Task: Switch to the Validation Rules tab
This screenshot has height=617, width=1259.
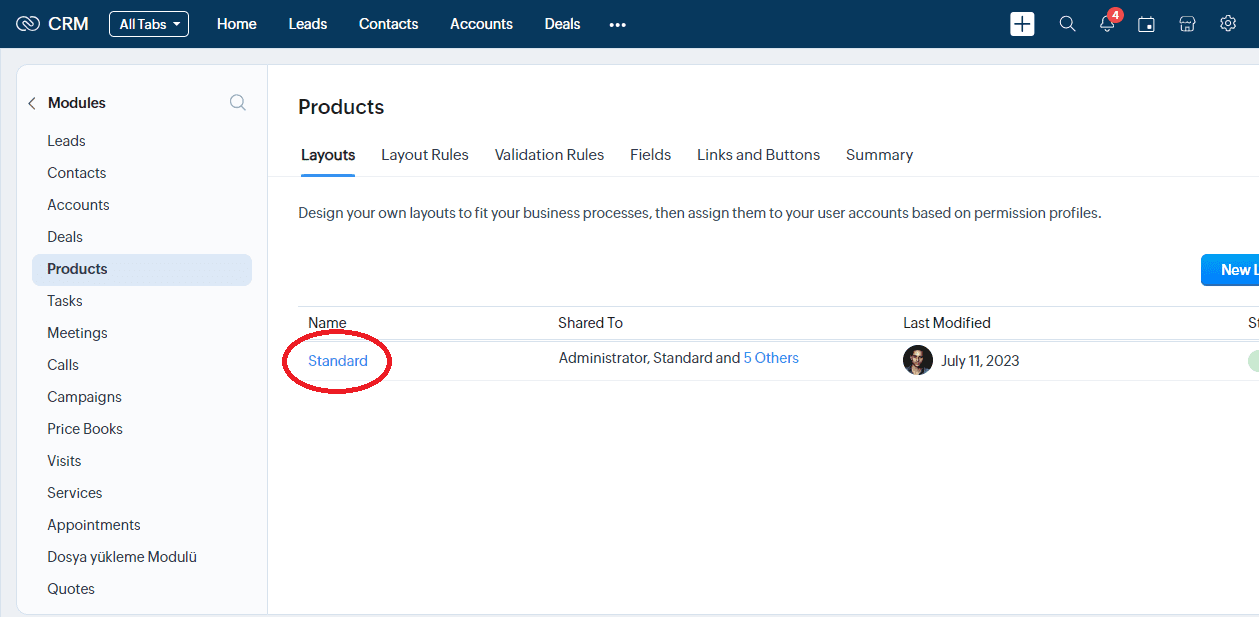Action: pos(549,155)
